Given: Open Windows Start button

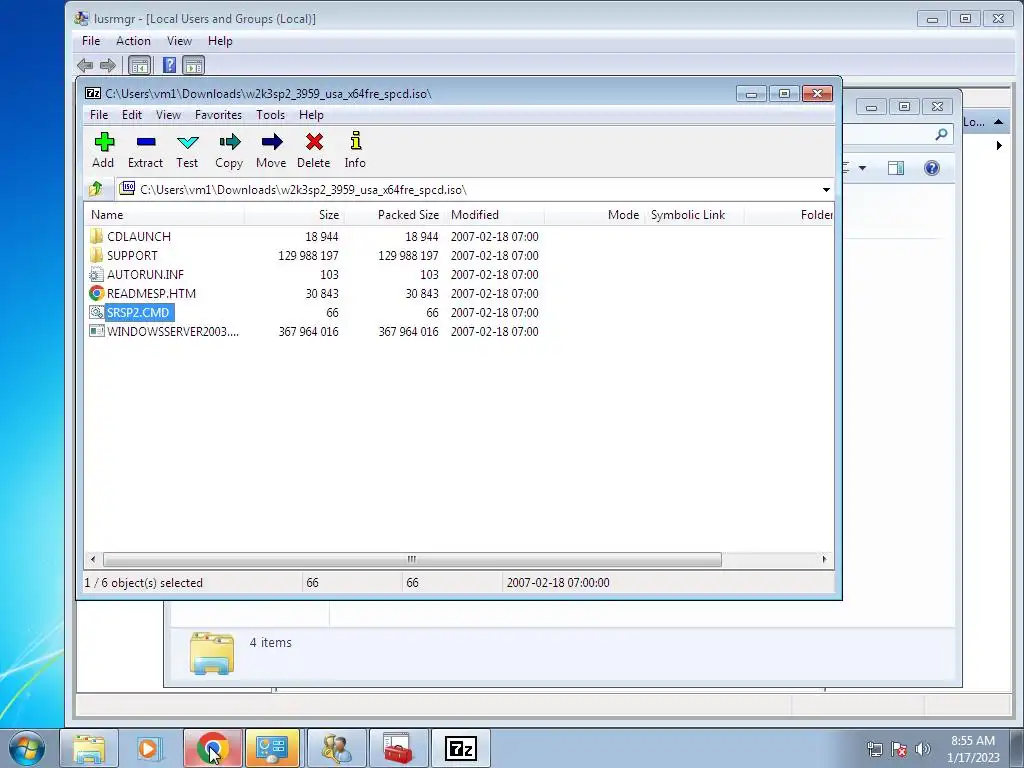Looking at the screenshot, I should 27,748.
